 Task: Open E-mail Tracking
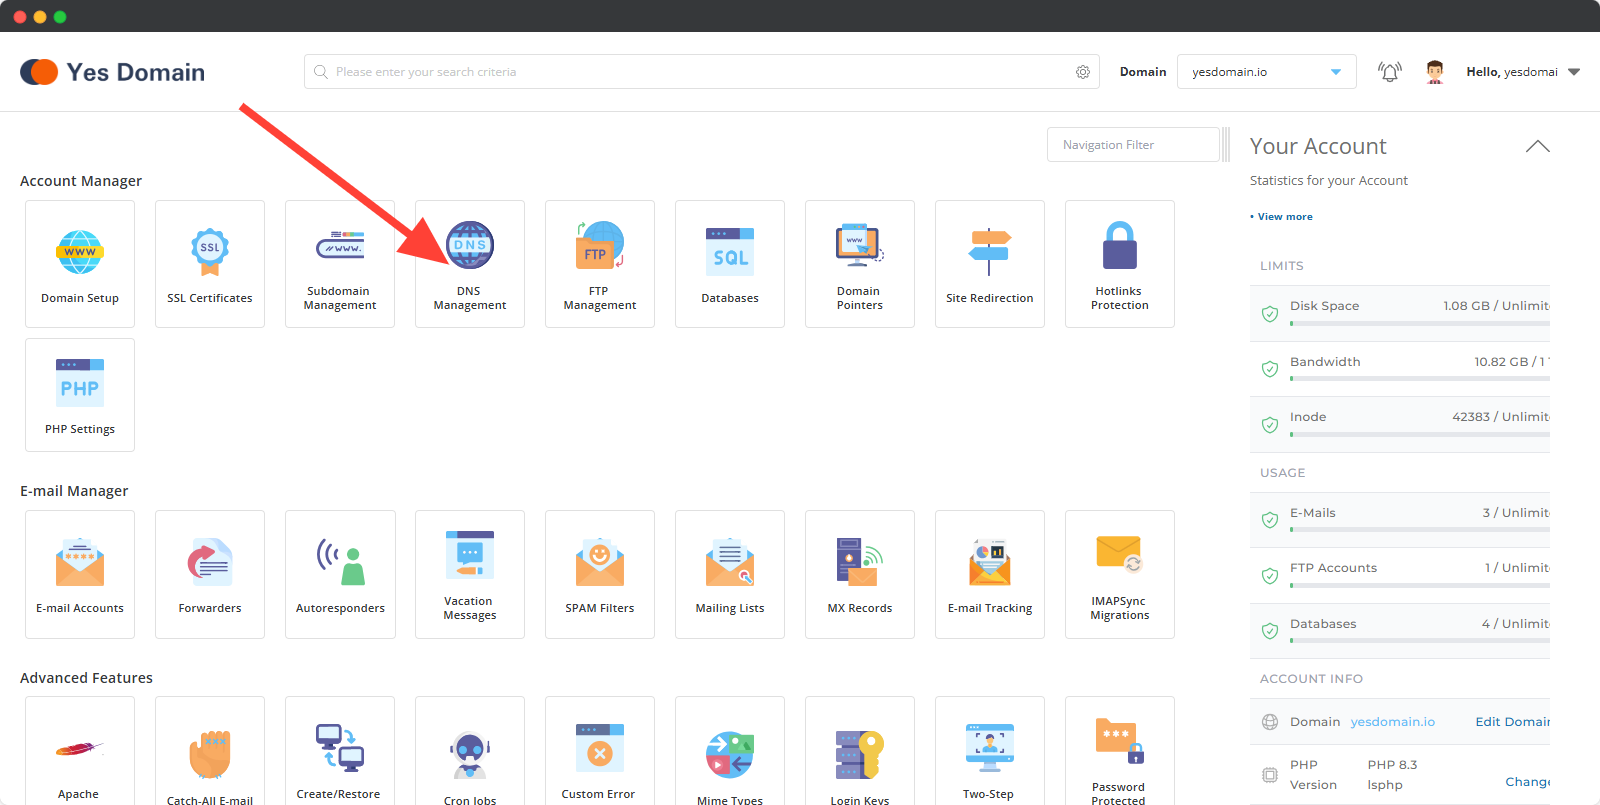pos(990,574)
